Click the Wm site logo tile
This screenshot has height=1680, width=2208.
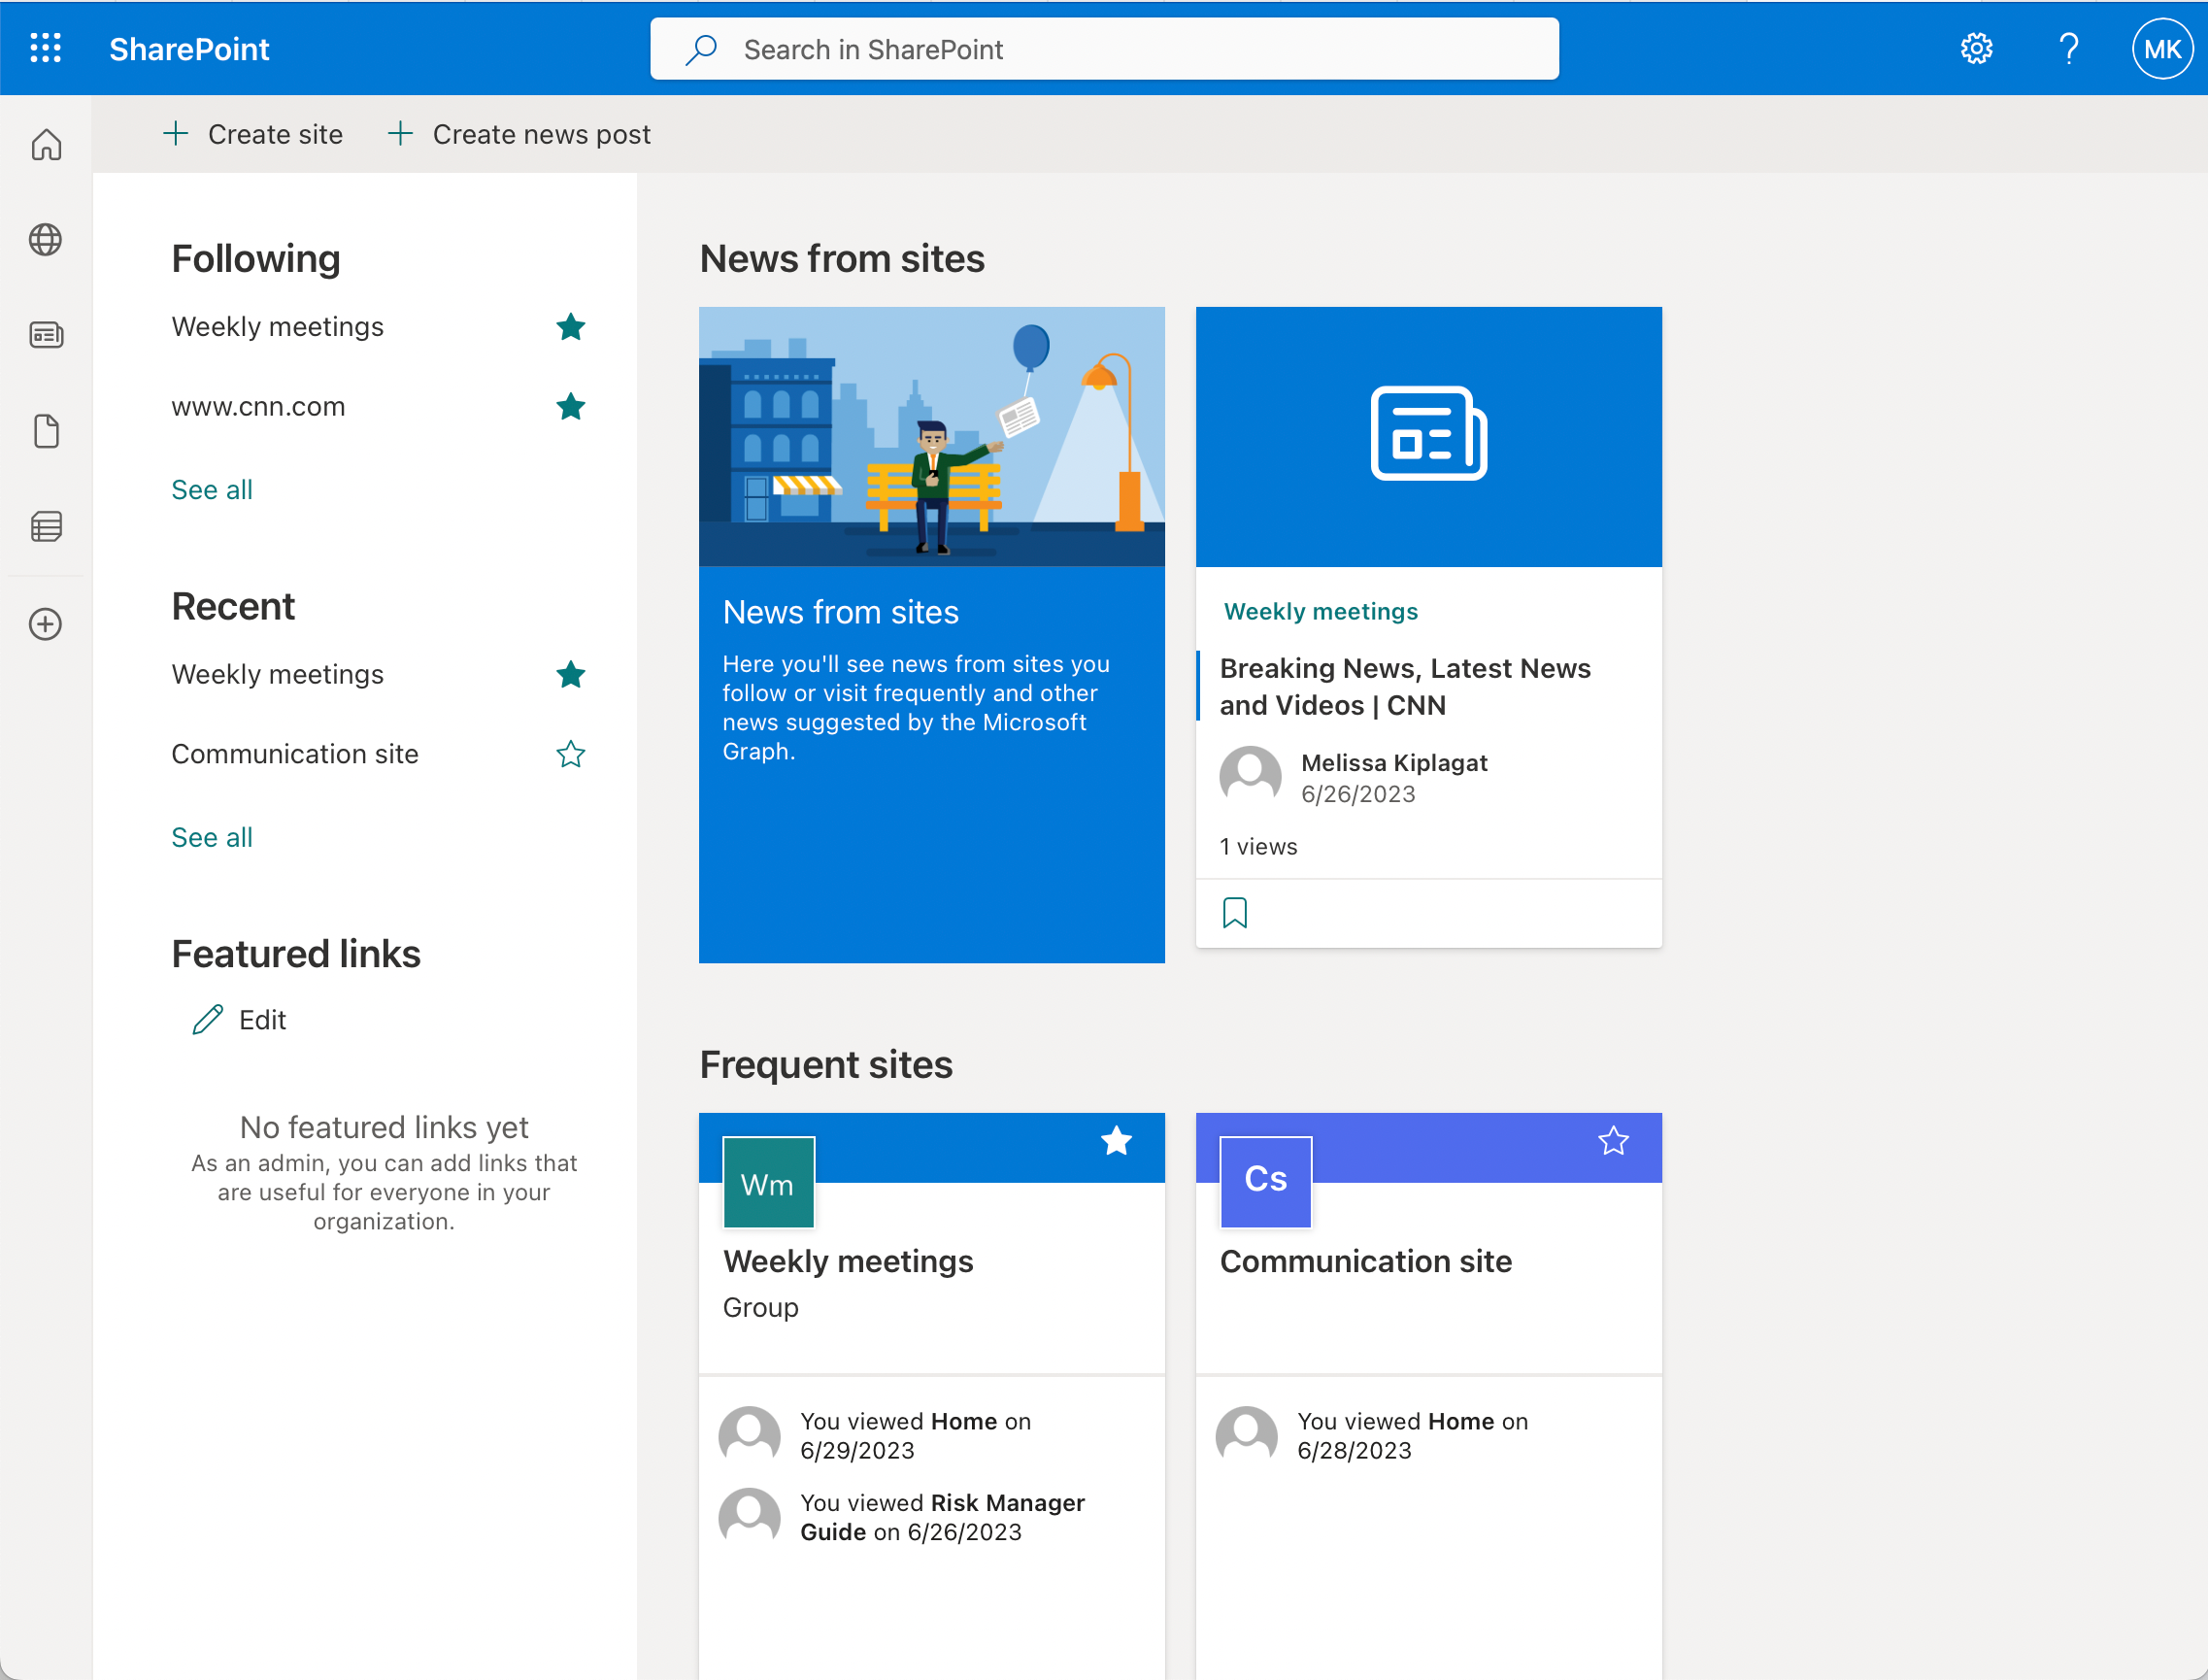click(x=768, y=1182)
